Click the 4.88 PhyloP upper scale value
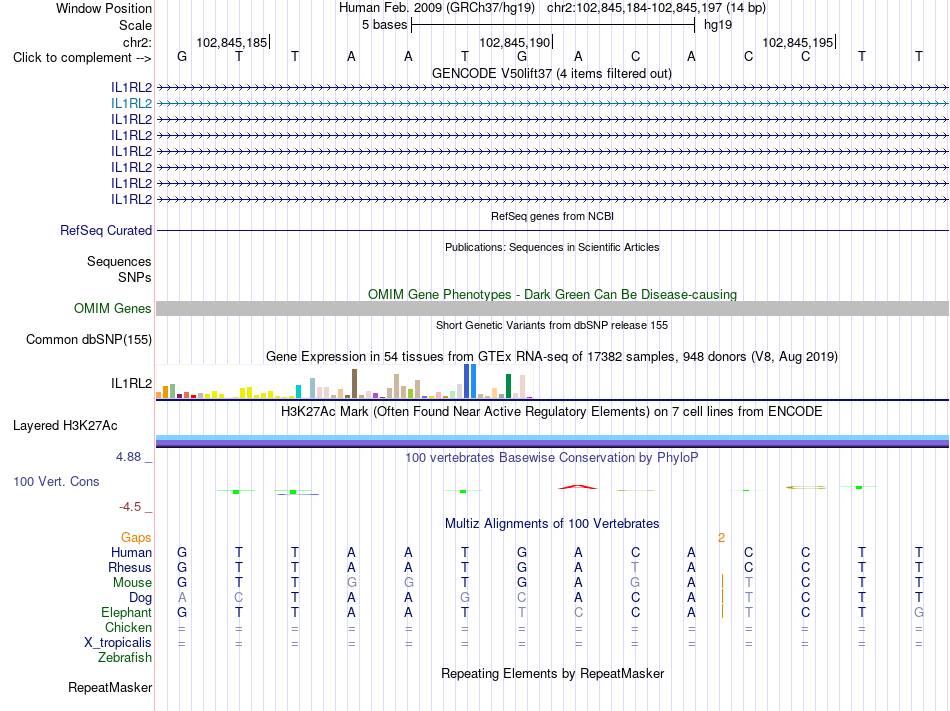950x711 pixels. point(128,457)
